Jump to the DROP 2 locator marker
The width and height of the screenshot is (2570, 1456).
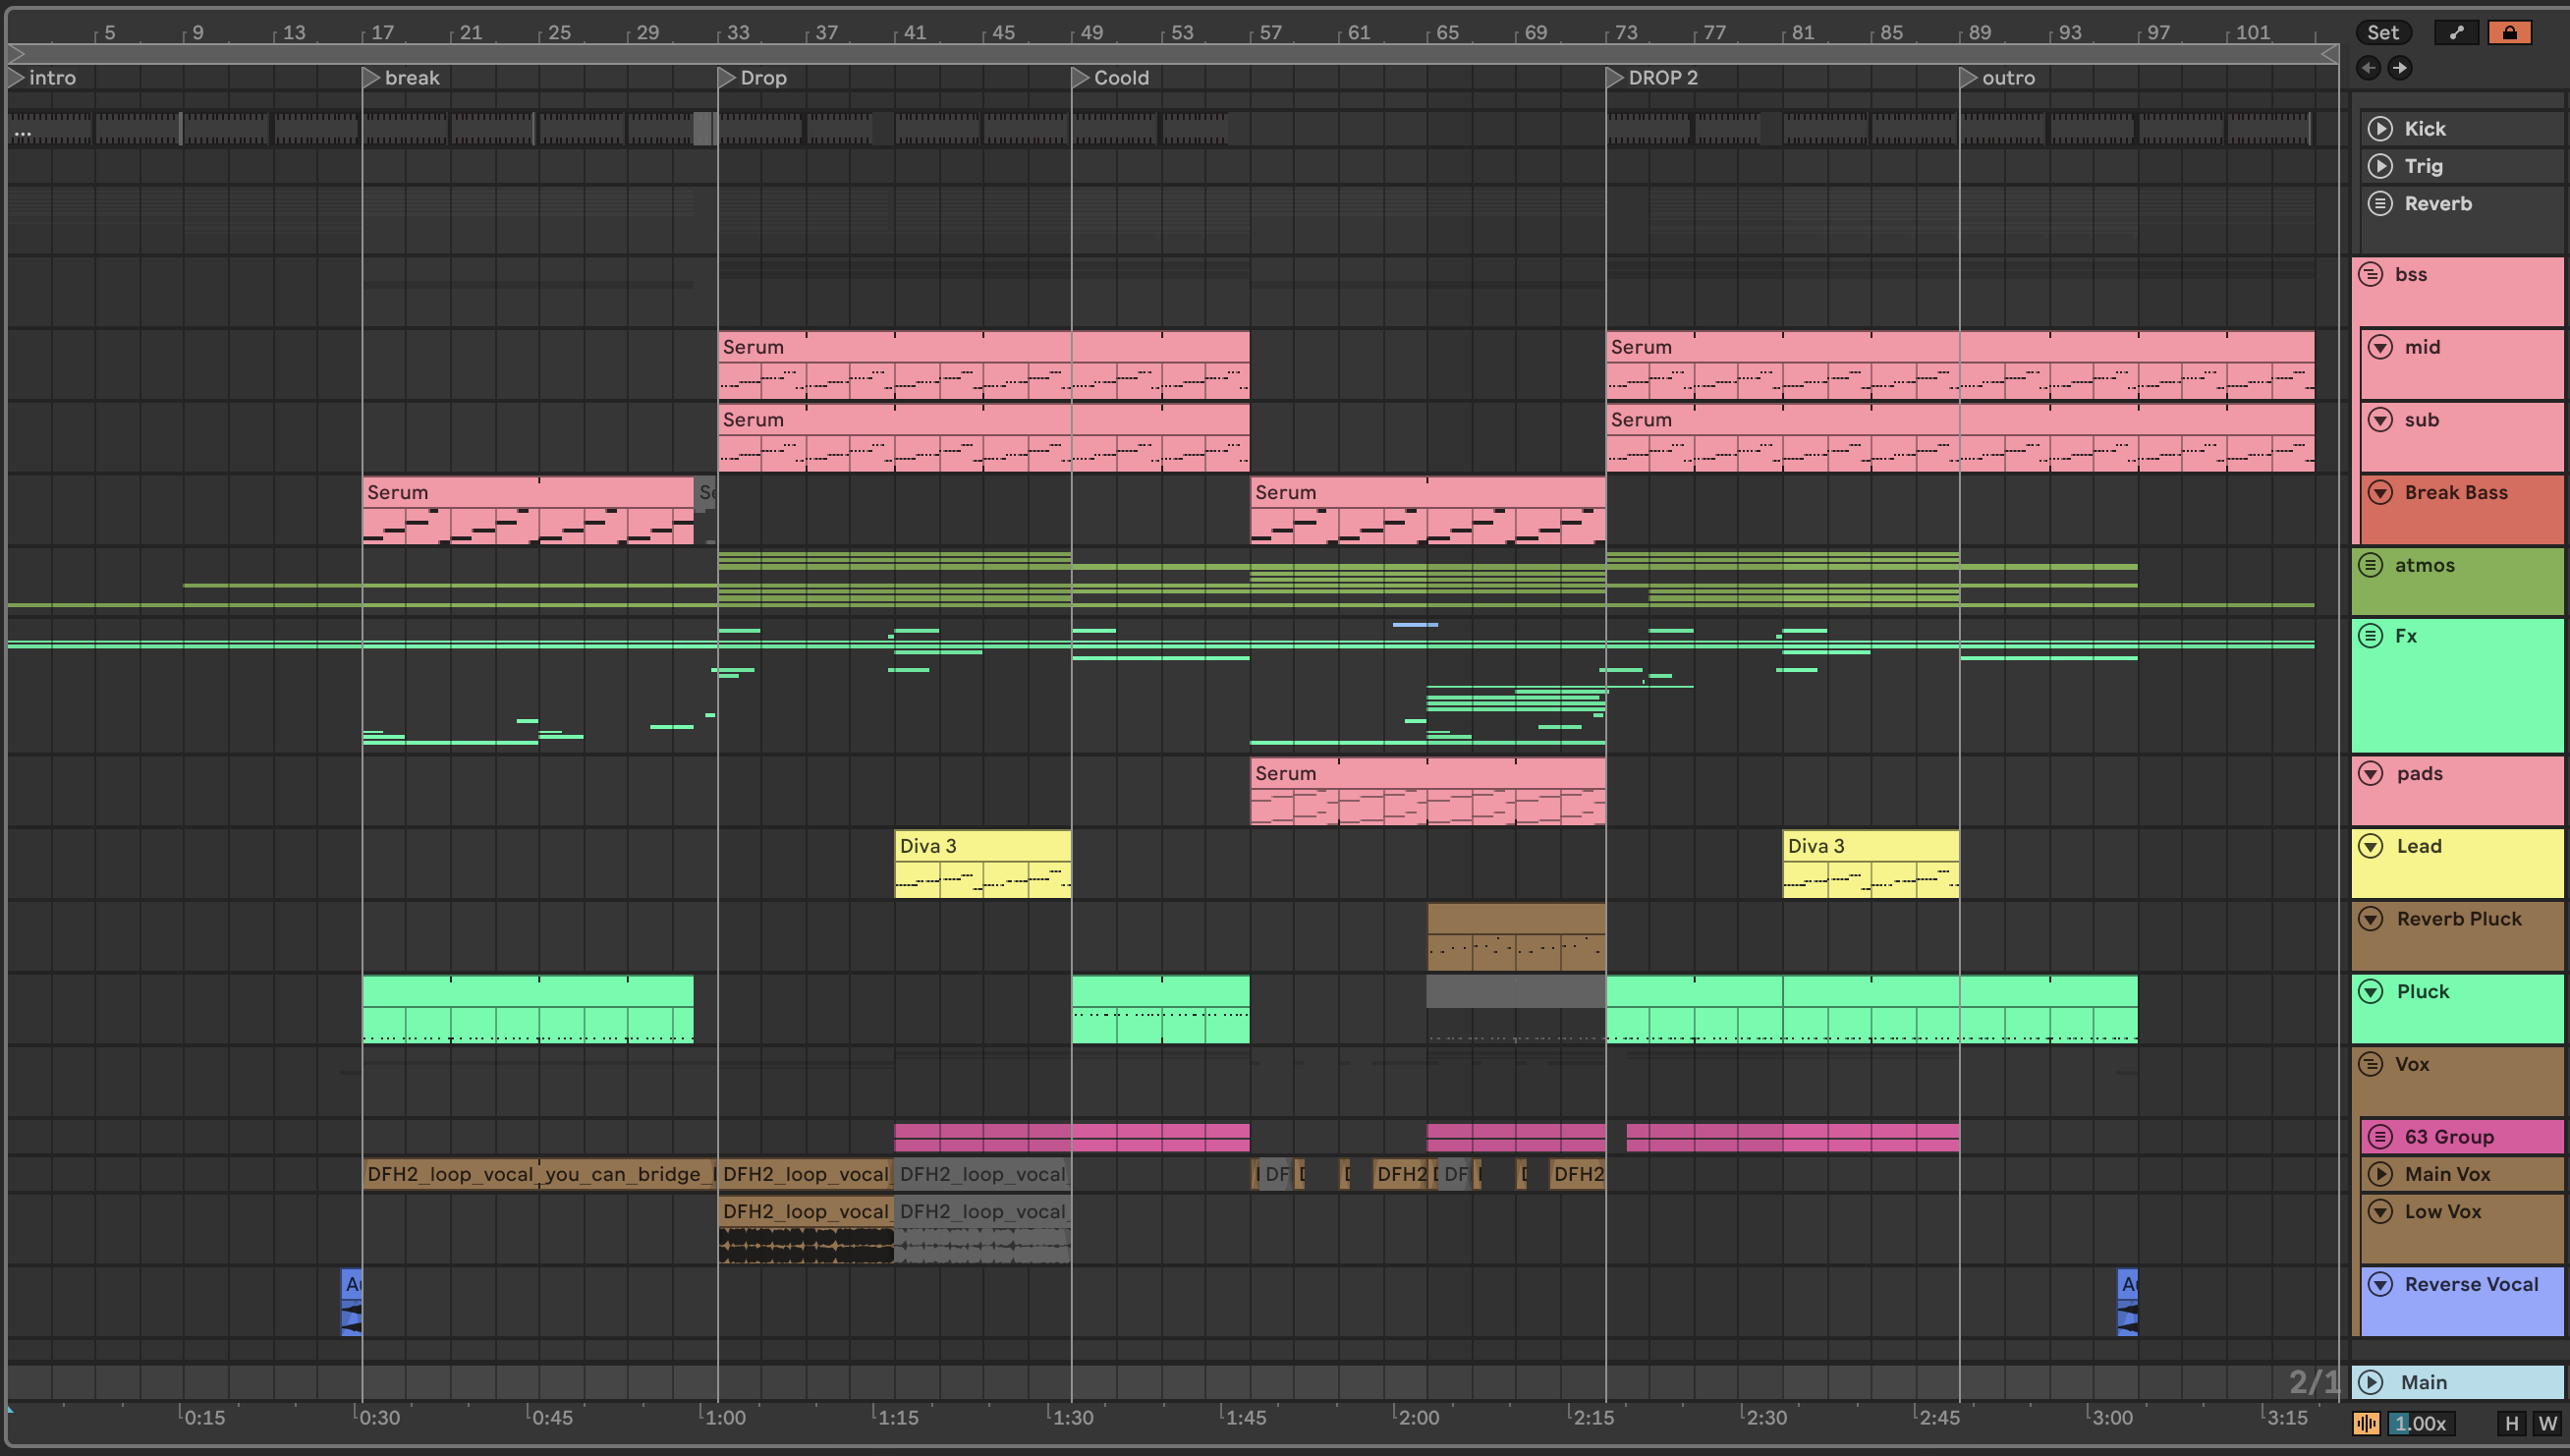[x=1614, y=77]
